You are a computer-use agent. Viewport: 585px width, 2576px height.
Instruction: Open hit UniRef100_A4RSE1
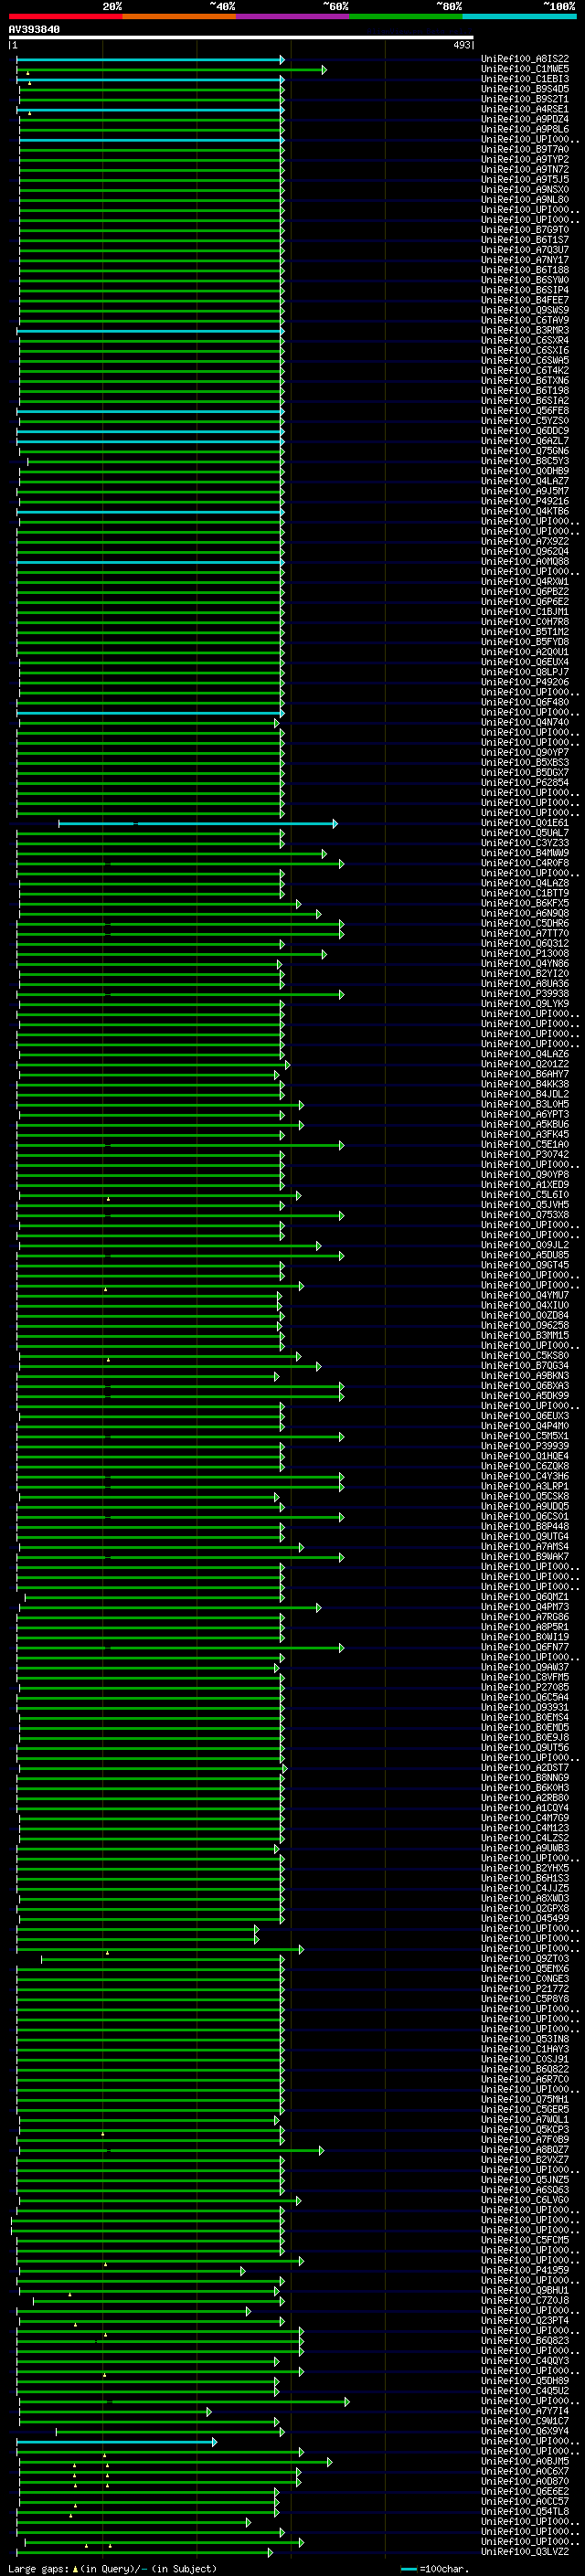pos(525,109)
